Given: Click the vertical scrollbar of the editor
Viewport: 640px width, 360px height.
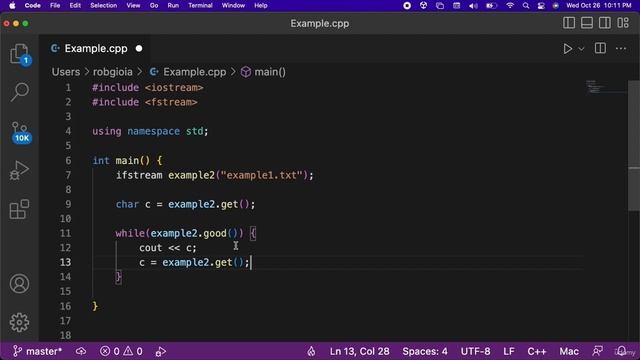Looking at the screenshot, I should coord(634,146).
